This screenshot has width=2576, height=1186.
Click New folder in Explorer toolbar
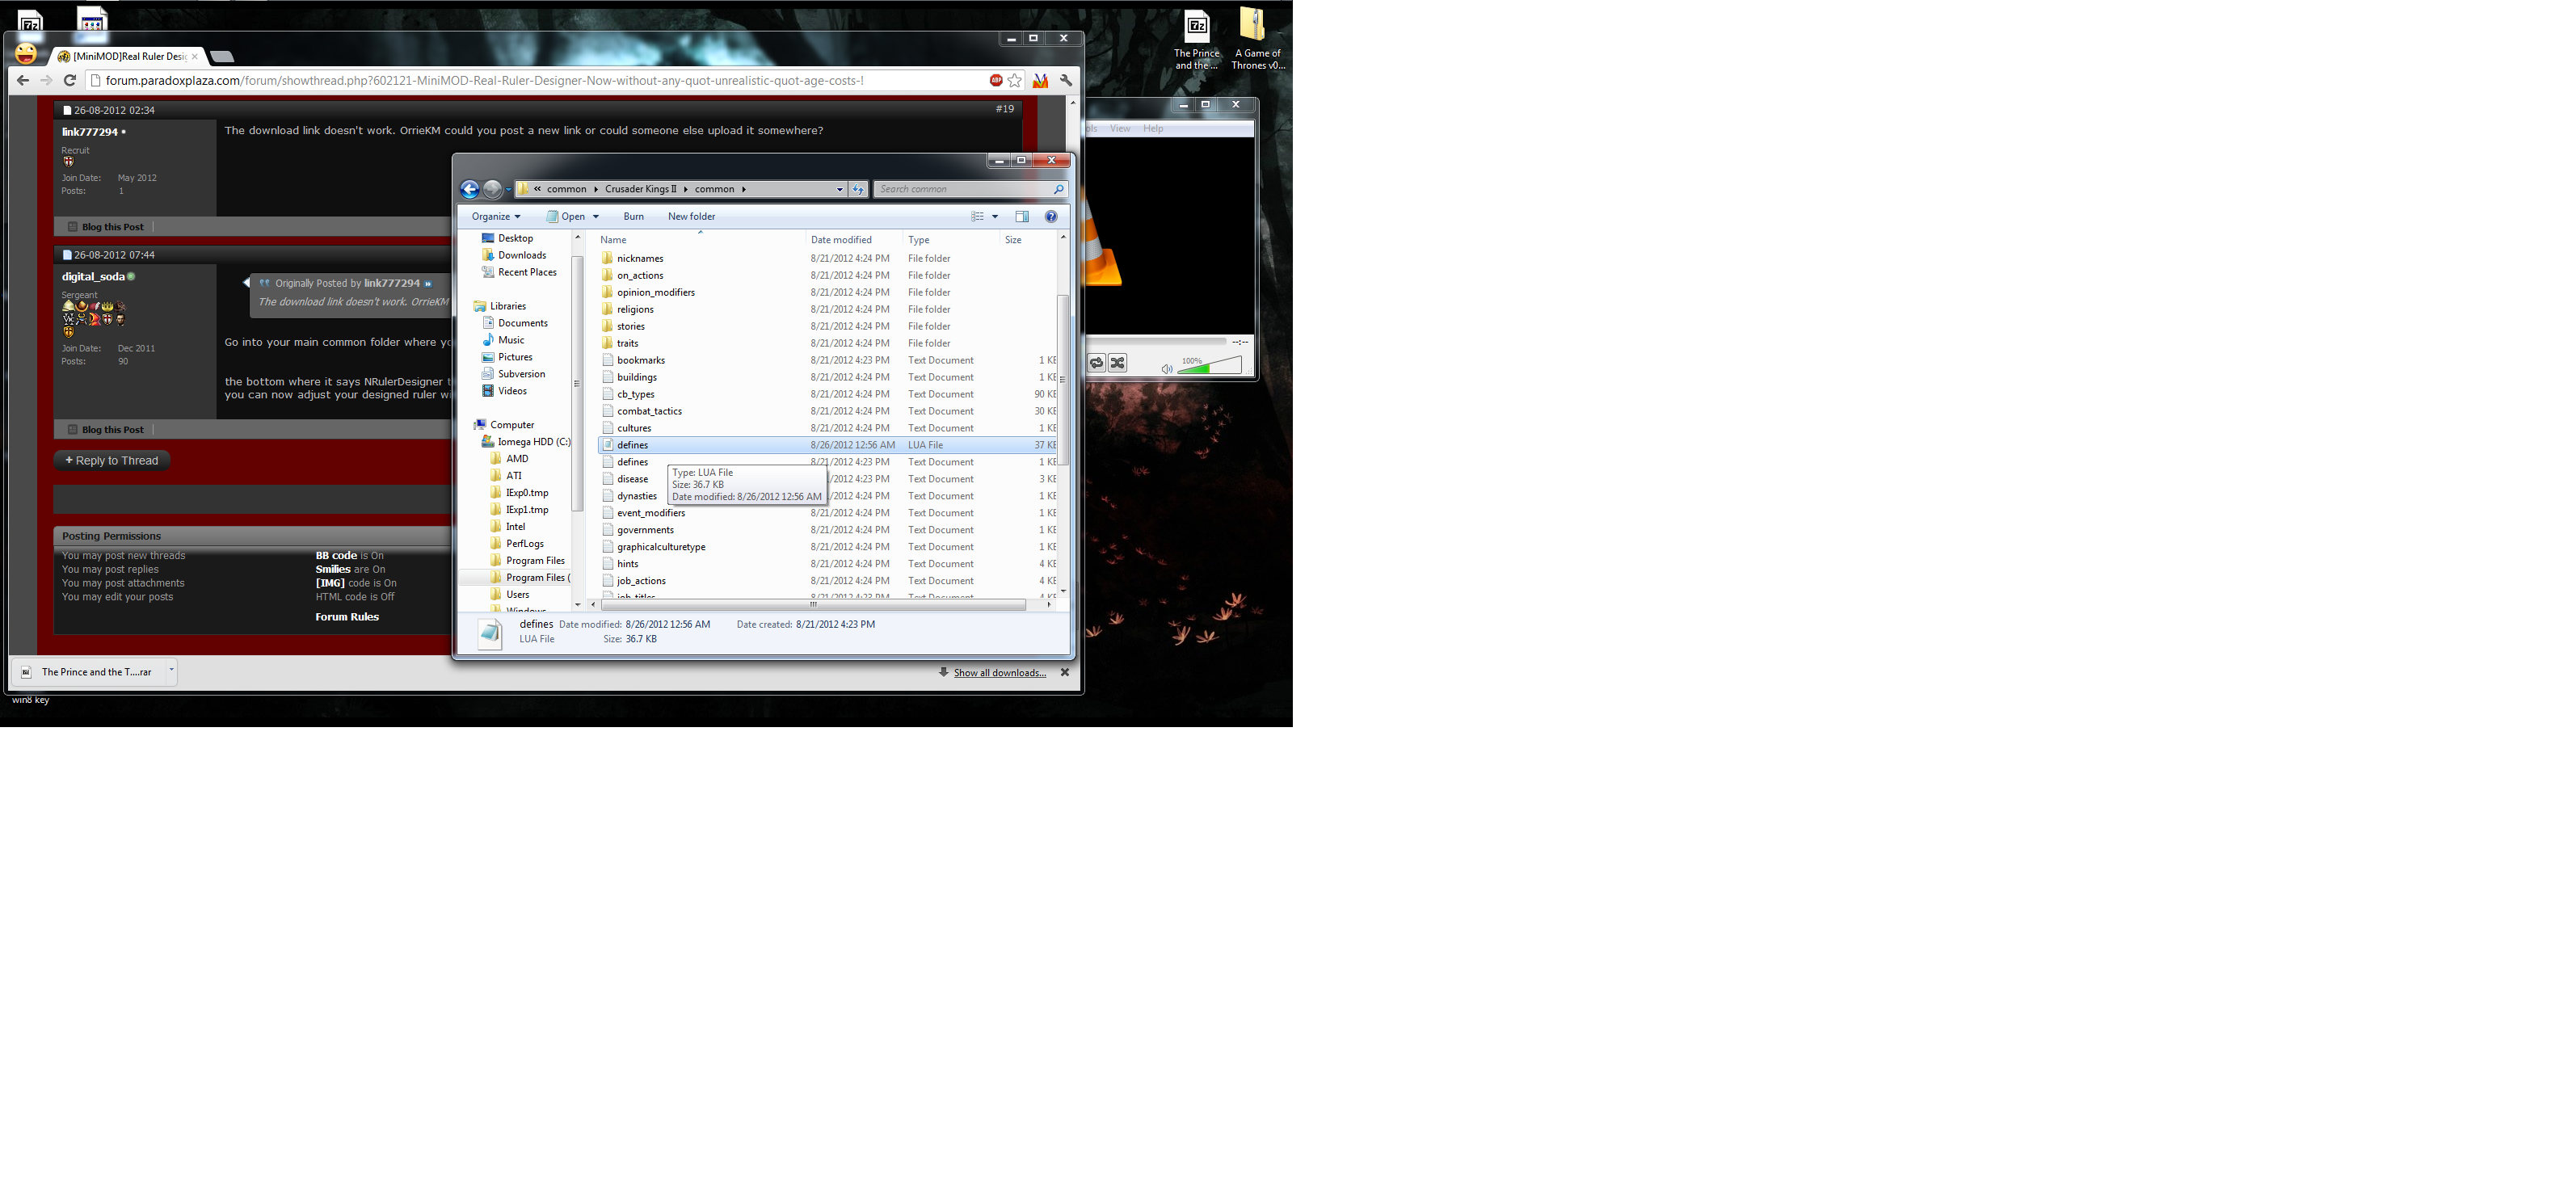(x=691, y=216)
